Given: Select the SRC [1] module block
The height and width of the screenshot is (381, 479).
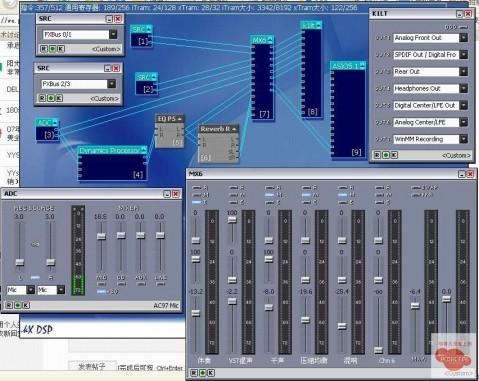Looking at the screenshot, I should 141,36.
